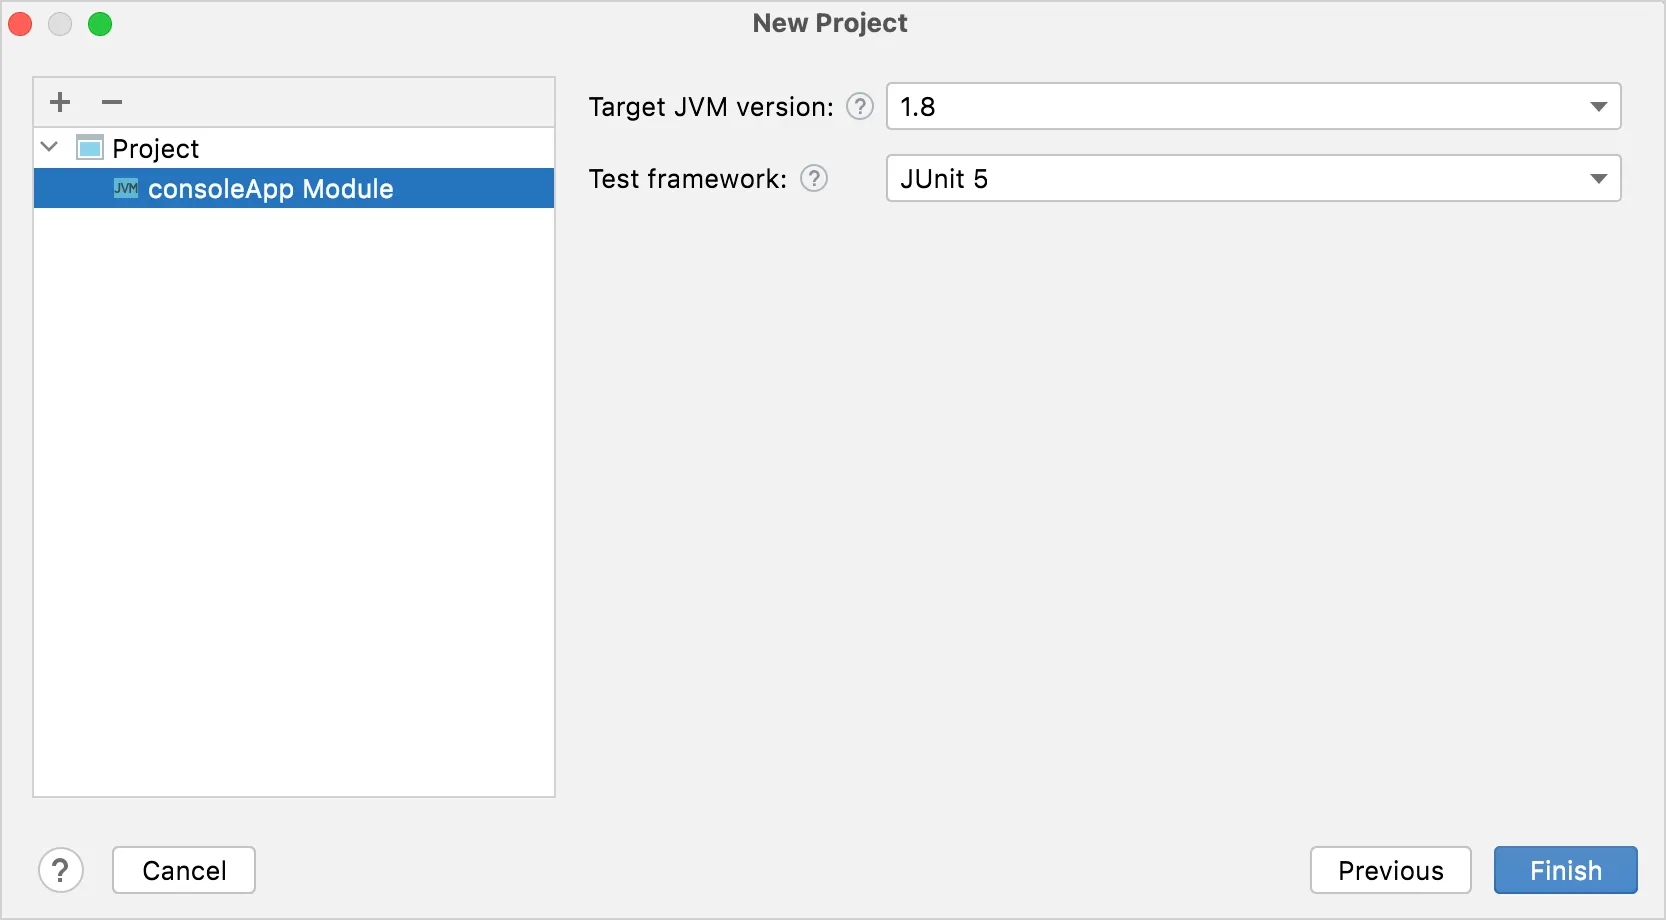
Task: Open the Target JVM version dropdown
Action: (1598, 106)
